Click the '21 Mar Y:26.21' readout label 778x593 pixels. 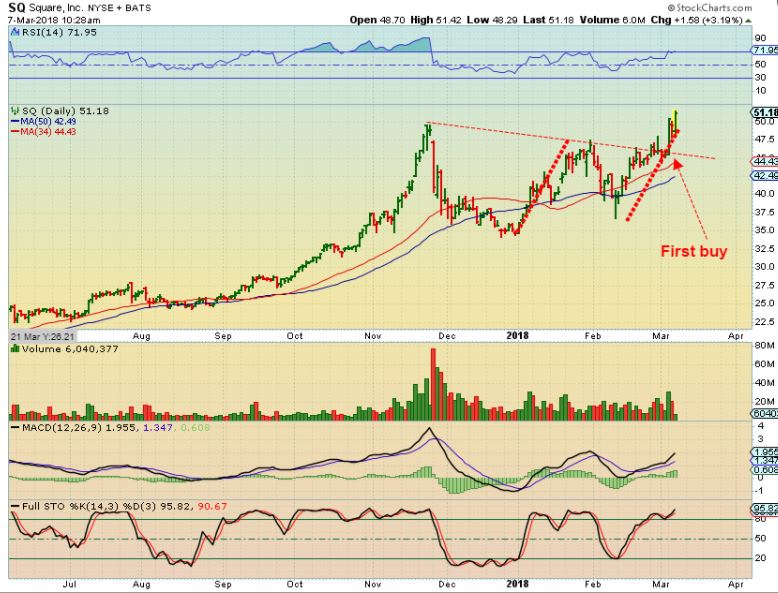coord(43,336)
